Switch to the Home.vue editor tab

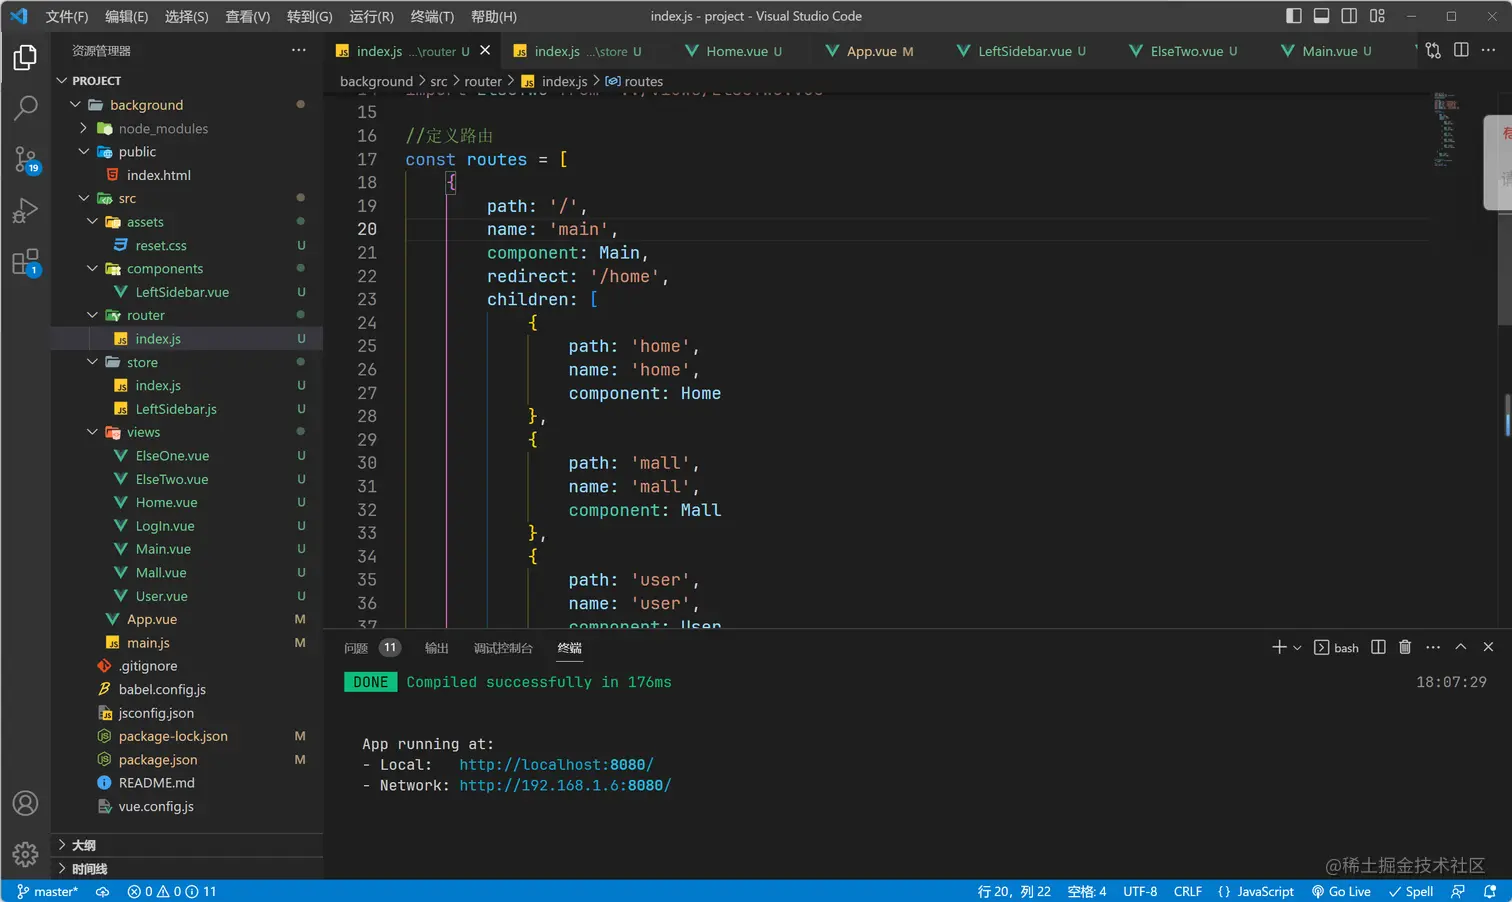(x=735, y=51)
